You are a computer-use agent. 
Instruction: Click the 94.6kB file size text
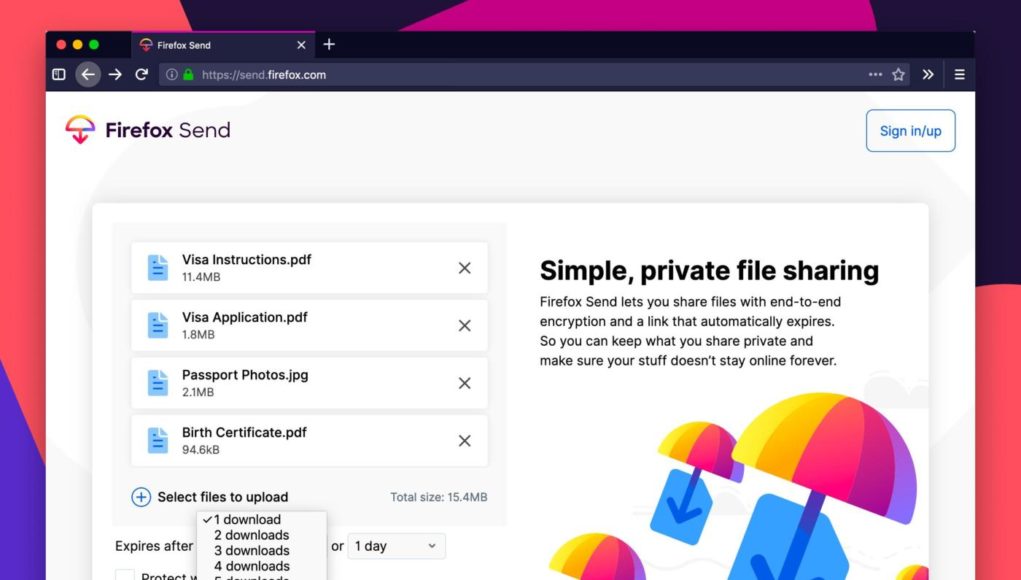coord(201,450)
